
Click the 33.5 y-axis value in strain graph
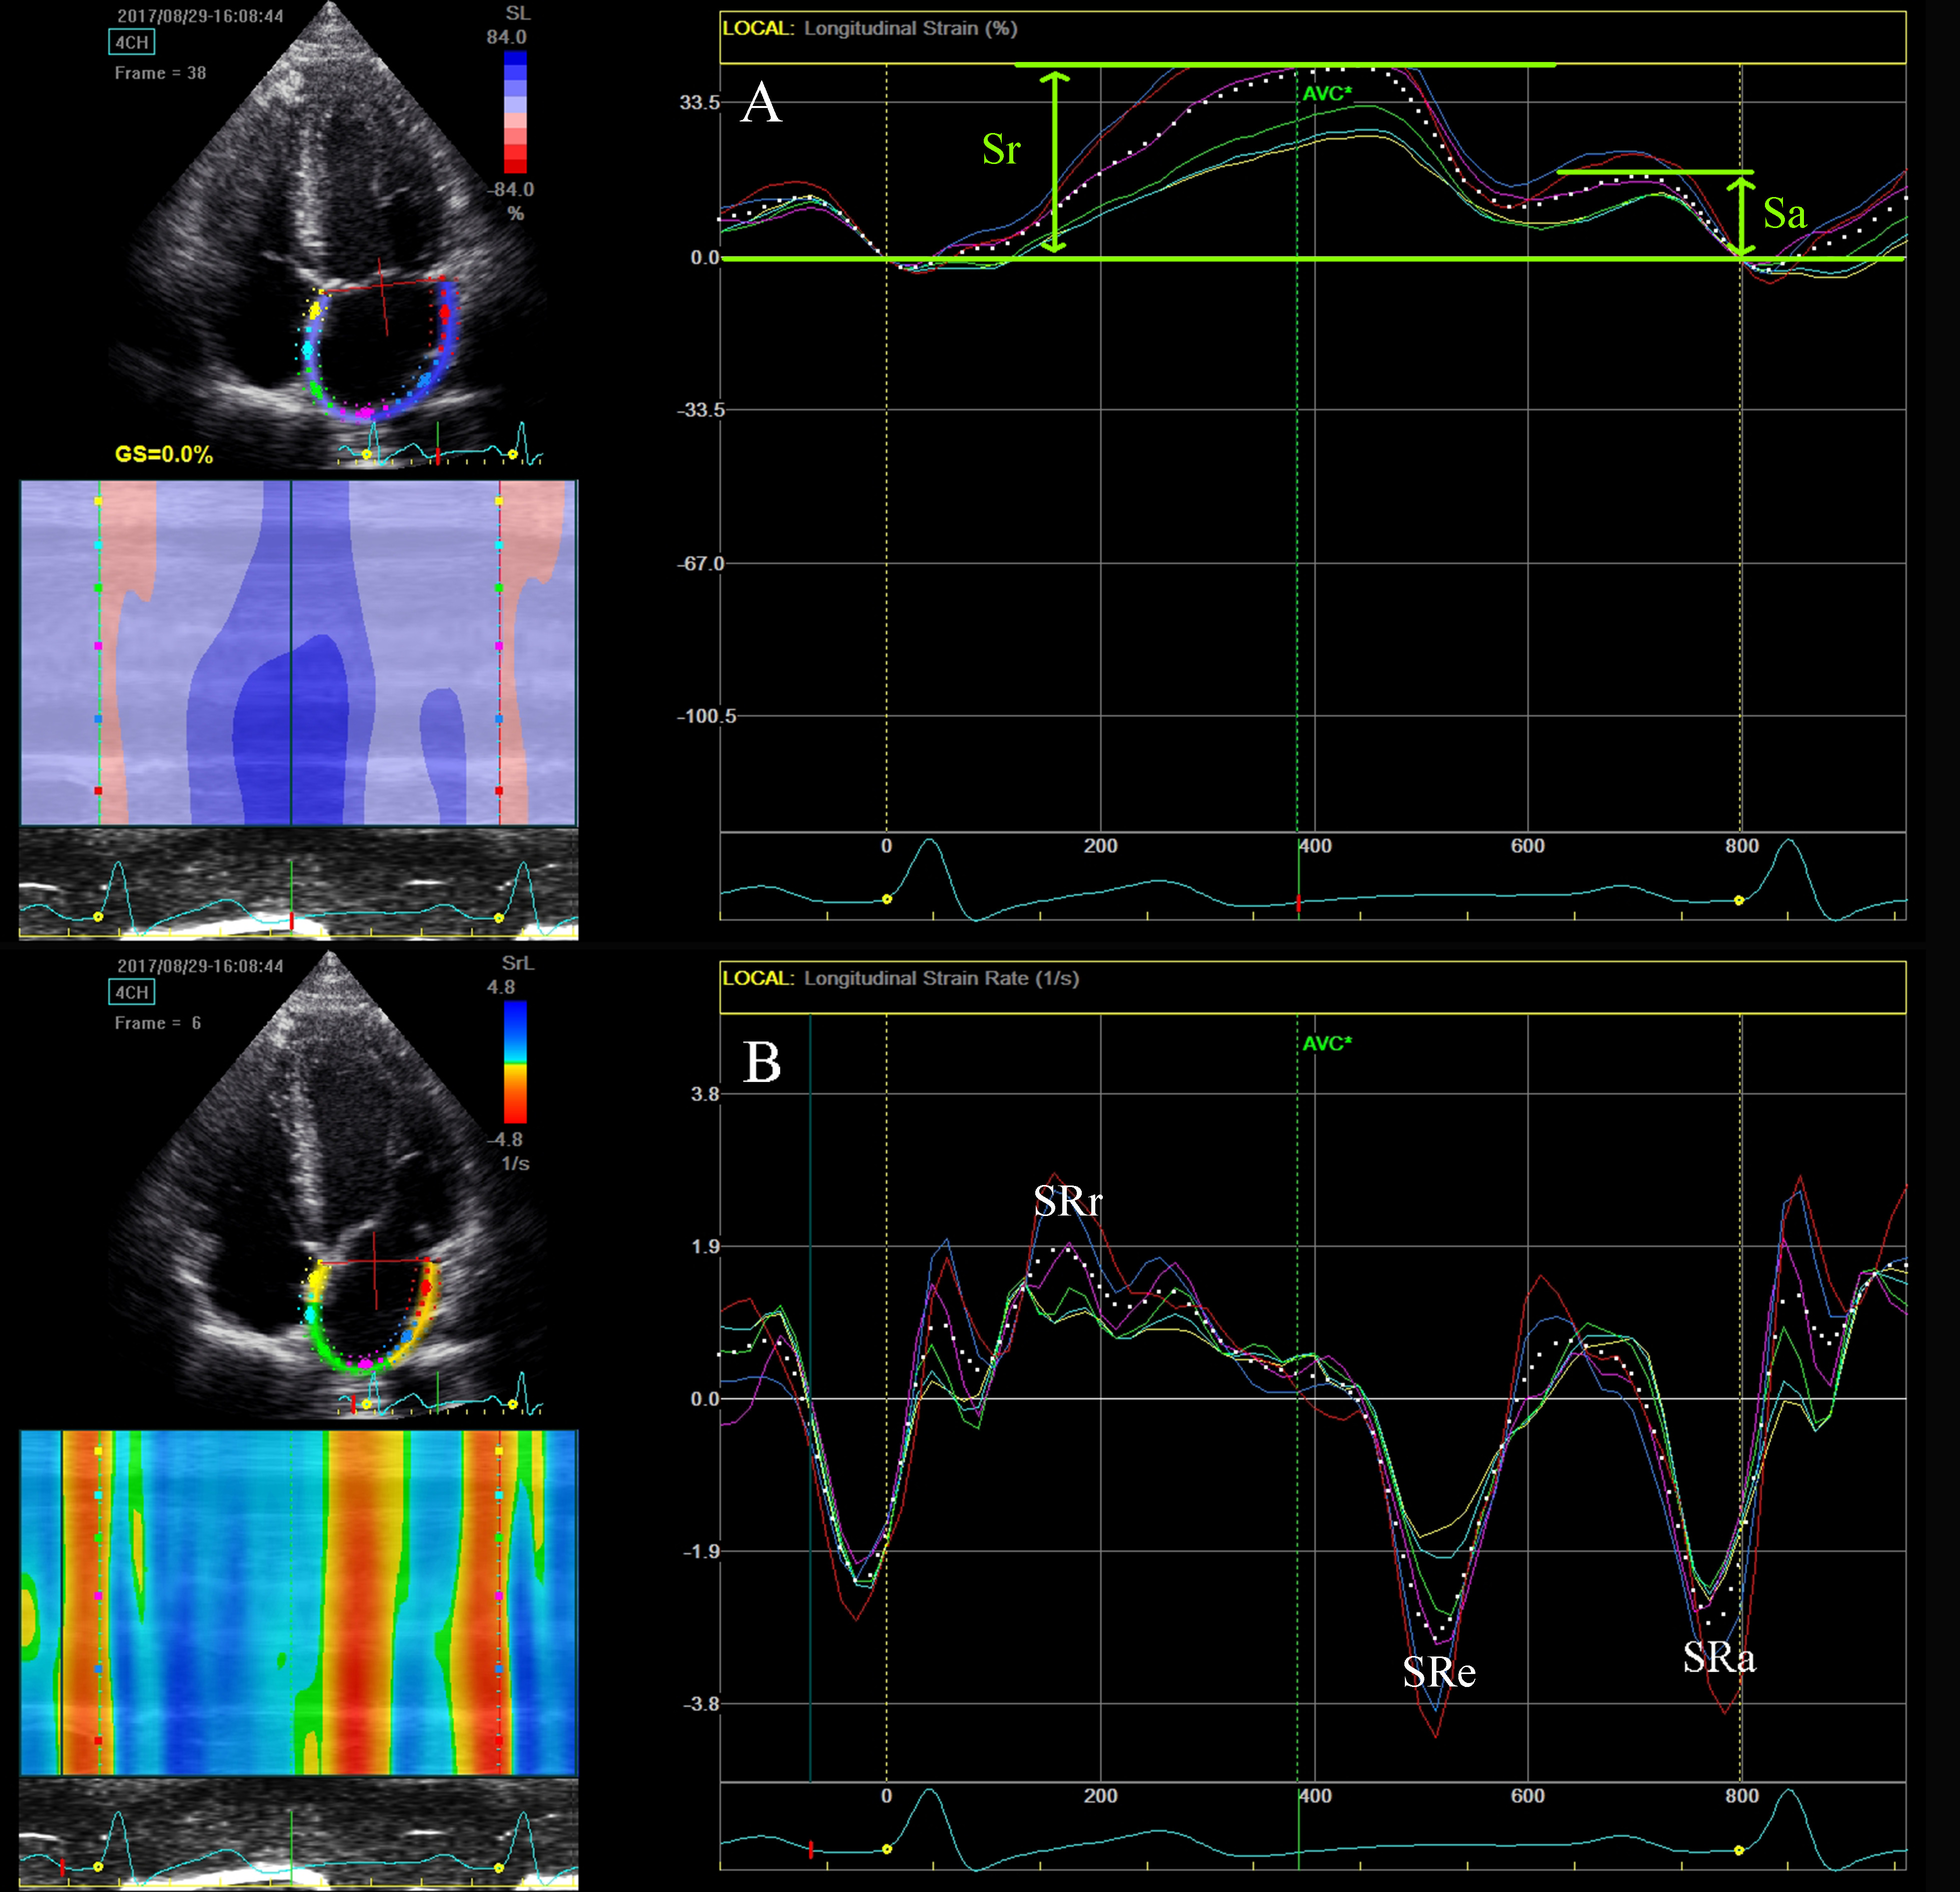click(x=699, y=102)
